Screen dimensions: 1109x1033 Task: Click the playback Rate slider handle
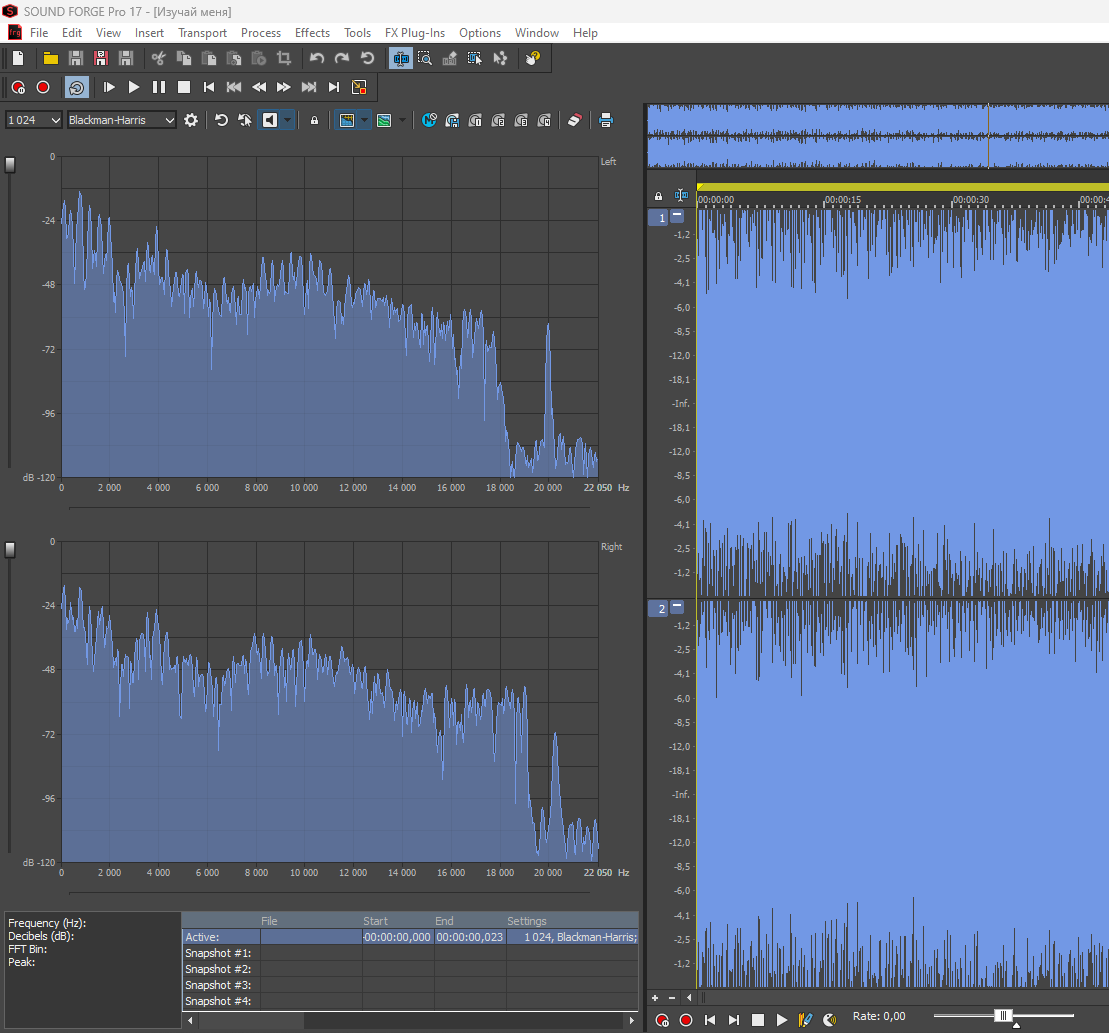point(1003,1016)
